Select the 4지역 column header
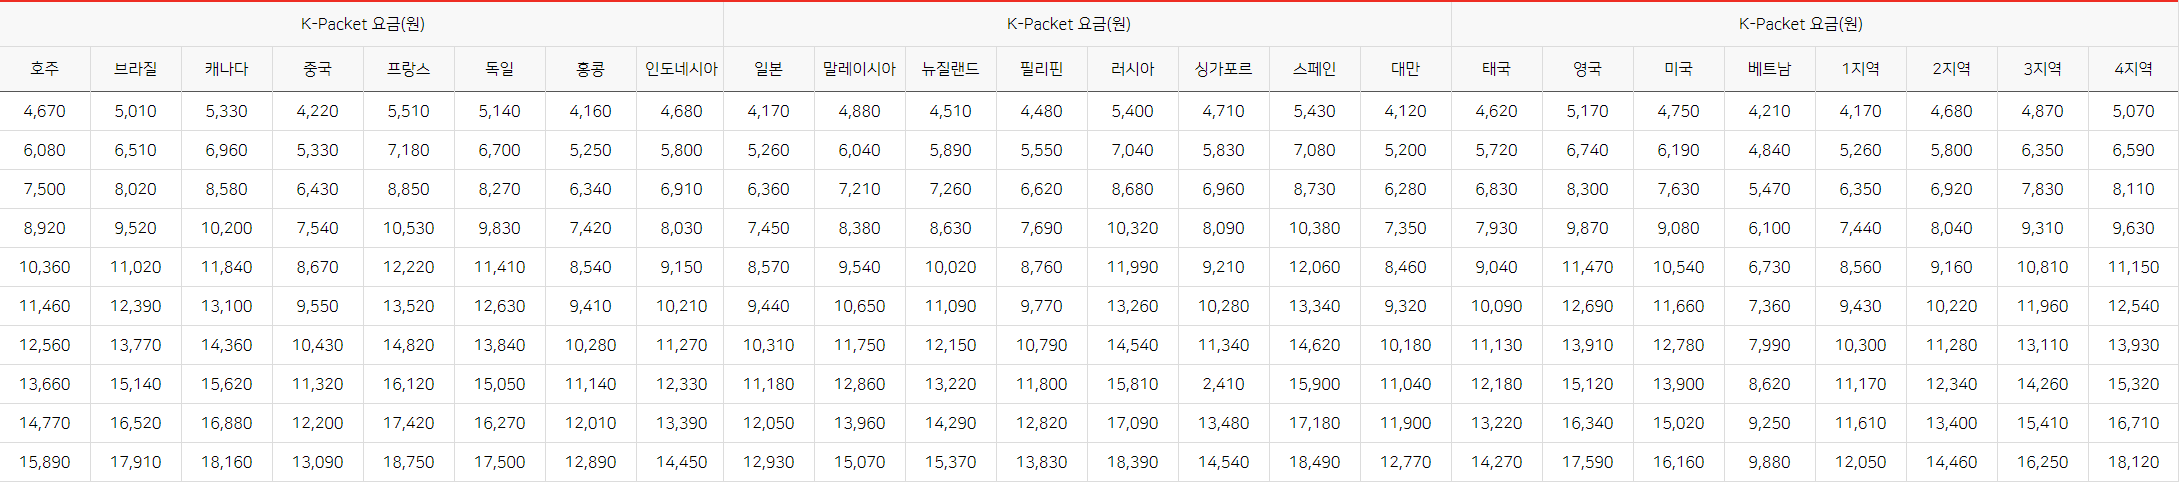The image size is (2179, 482). tap(2133, 69)
